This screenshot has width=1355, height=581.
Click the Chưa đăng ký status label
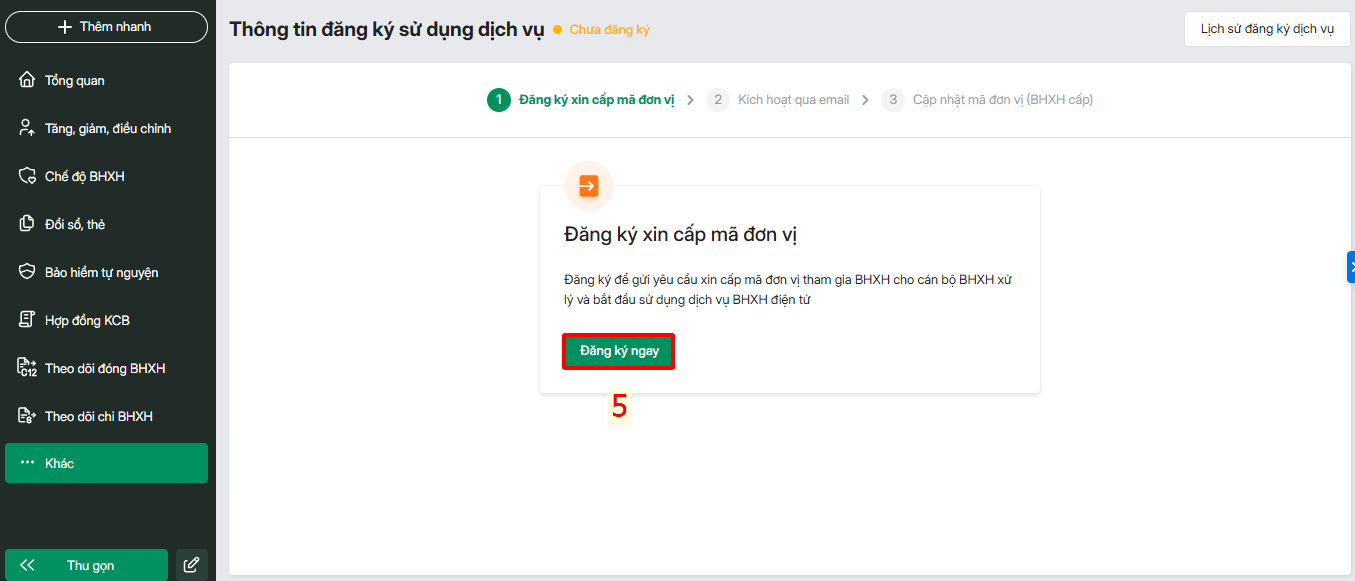tap(609, 30)
